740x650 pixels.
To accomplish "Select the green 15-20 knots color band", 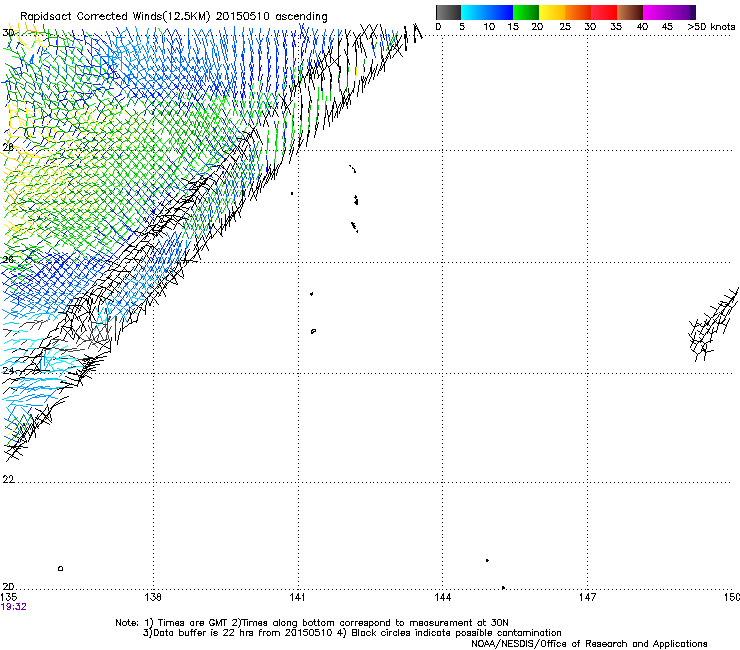I will tap(526, 12).
